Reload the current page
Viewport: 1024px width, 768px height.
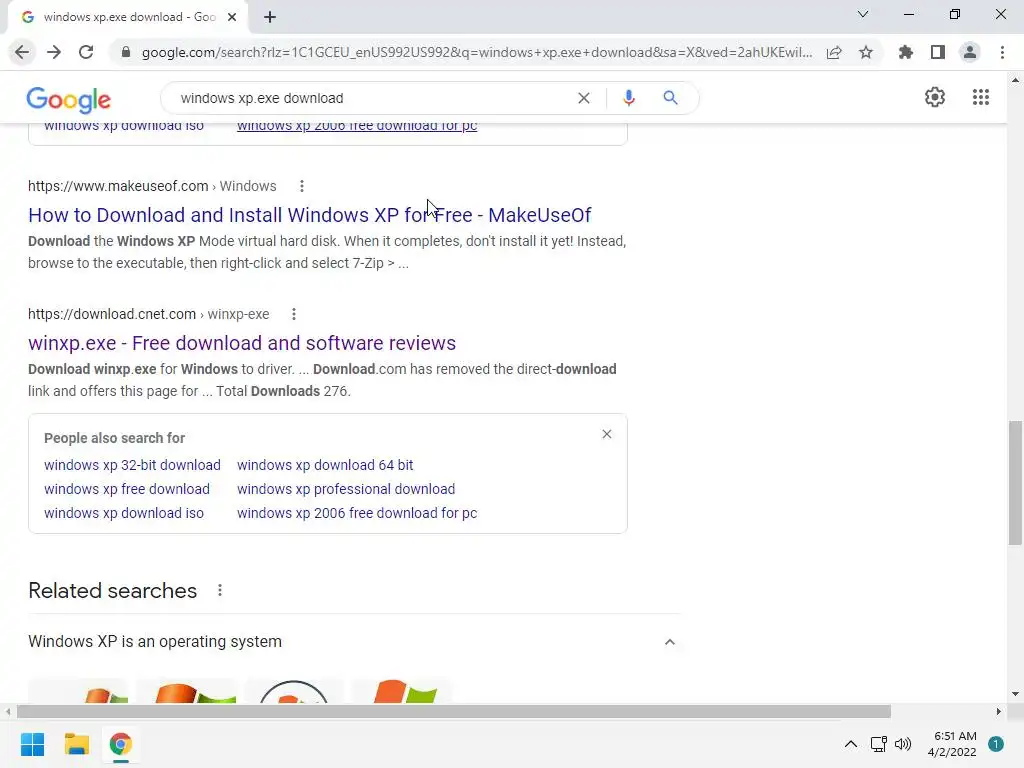point(86,52)
